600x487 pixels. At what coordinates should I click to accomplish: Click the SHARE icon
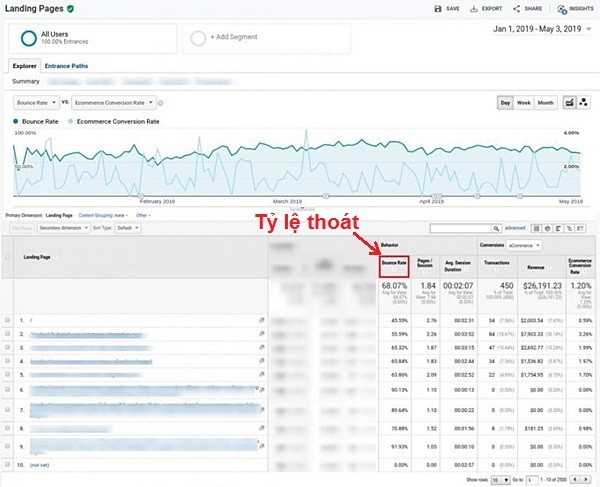(517, 8)
